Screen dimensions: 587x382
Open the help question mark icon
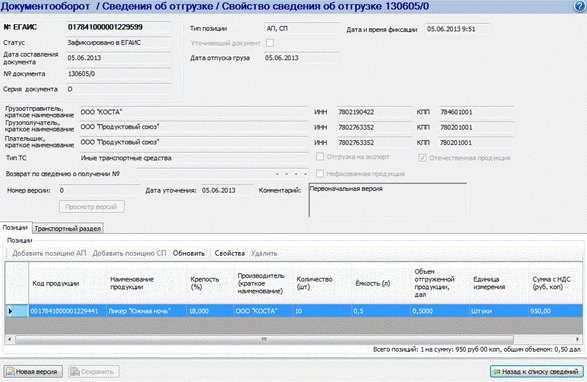click(580, 6)
